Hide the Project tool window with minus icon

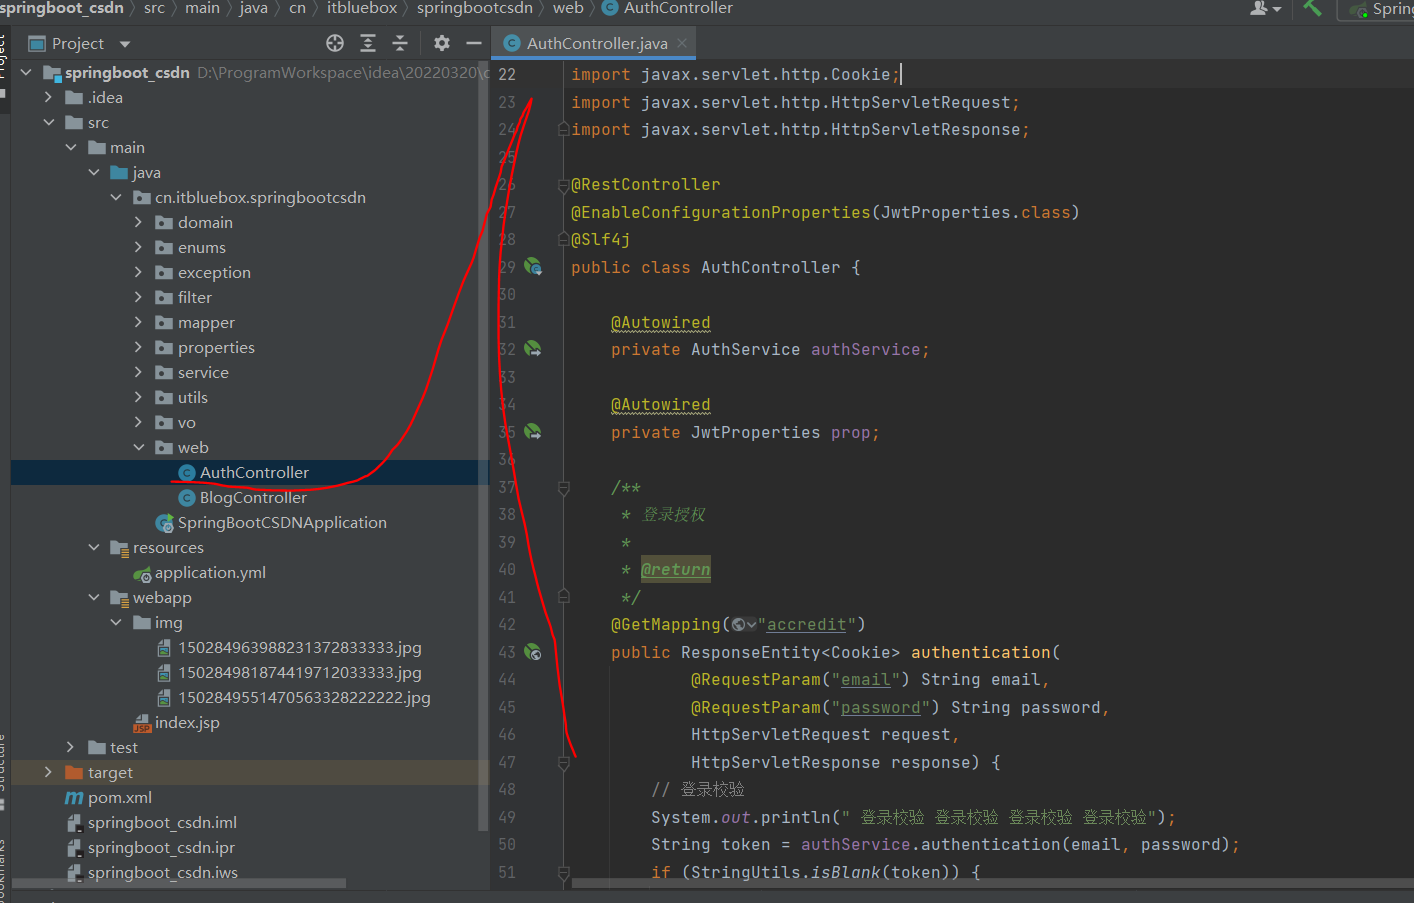(x=474, y=43)
